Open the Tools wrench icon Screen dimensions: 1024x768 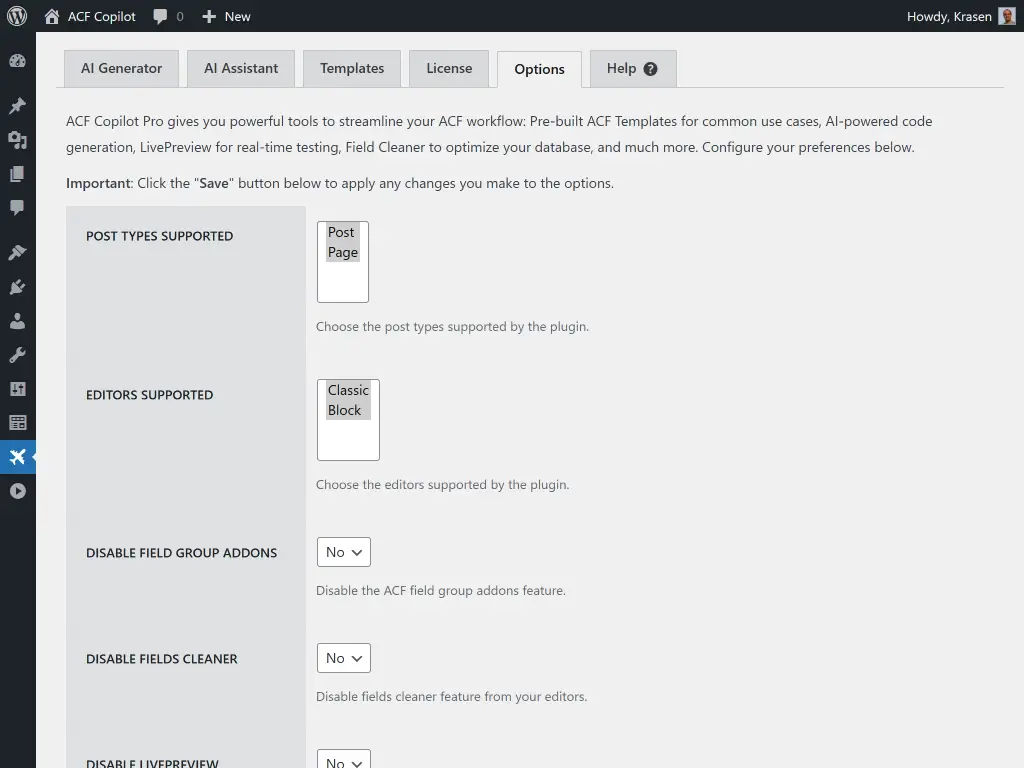pyautogui.click(x=18, y=354)
